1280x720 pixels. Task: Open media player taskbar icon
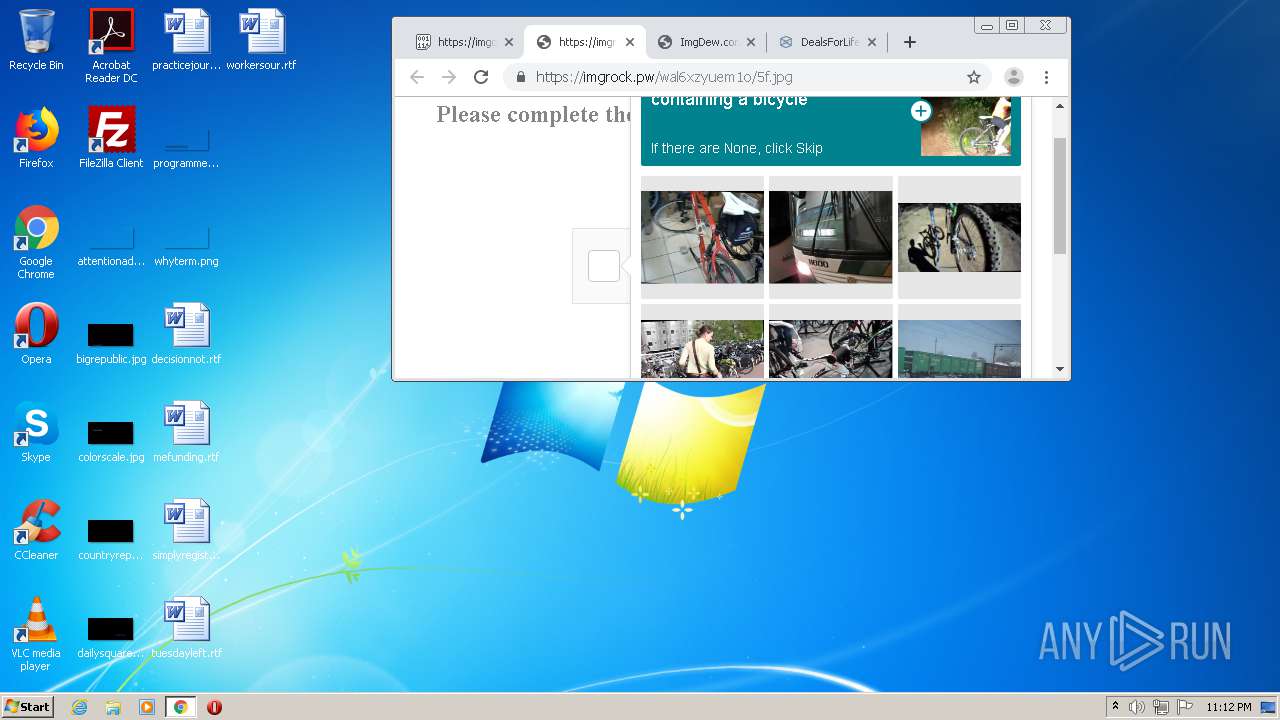[147, 707]
